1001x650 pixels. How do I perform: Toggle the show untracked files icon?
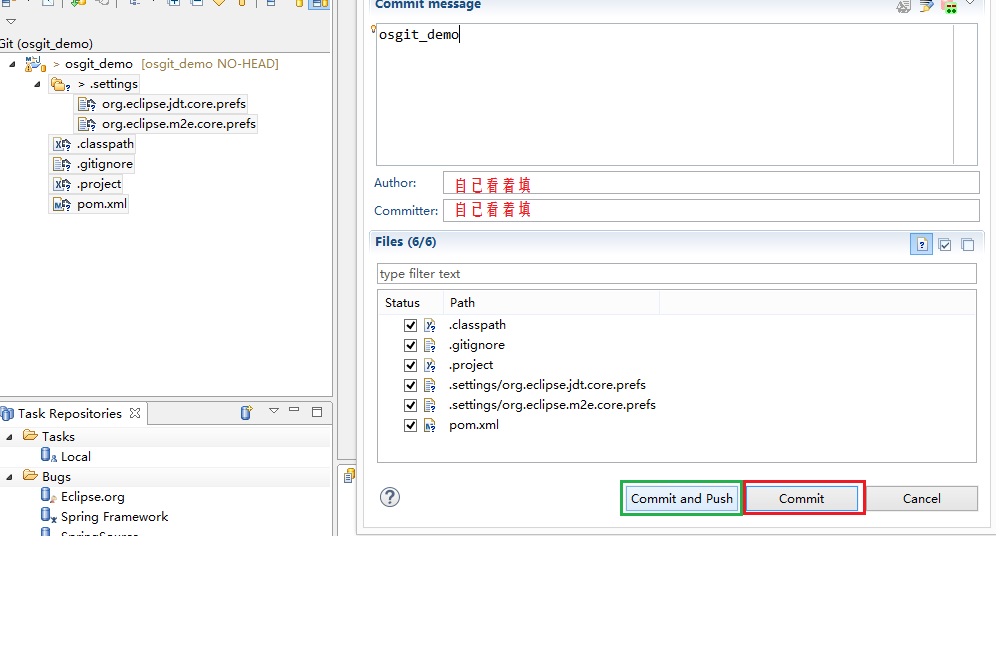(x=921, y=244)
